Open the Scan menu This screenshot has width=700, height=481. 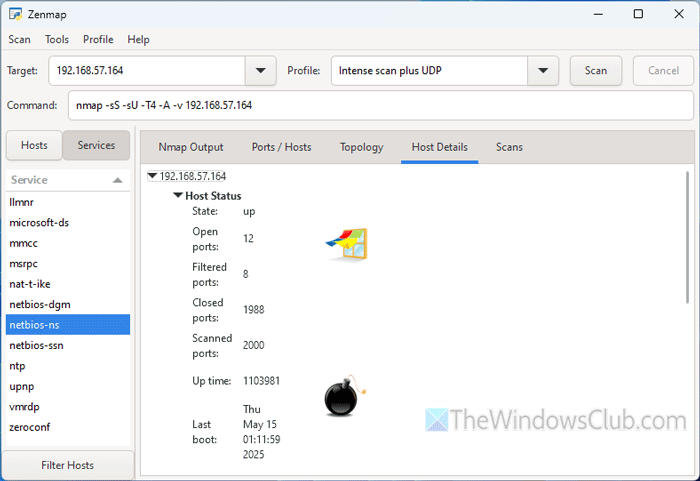(19, 40)
